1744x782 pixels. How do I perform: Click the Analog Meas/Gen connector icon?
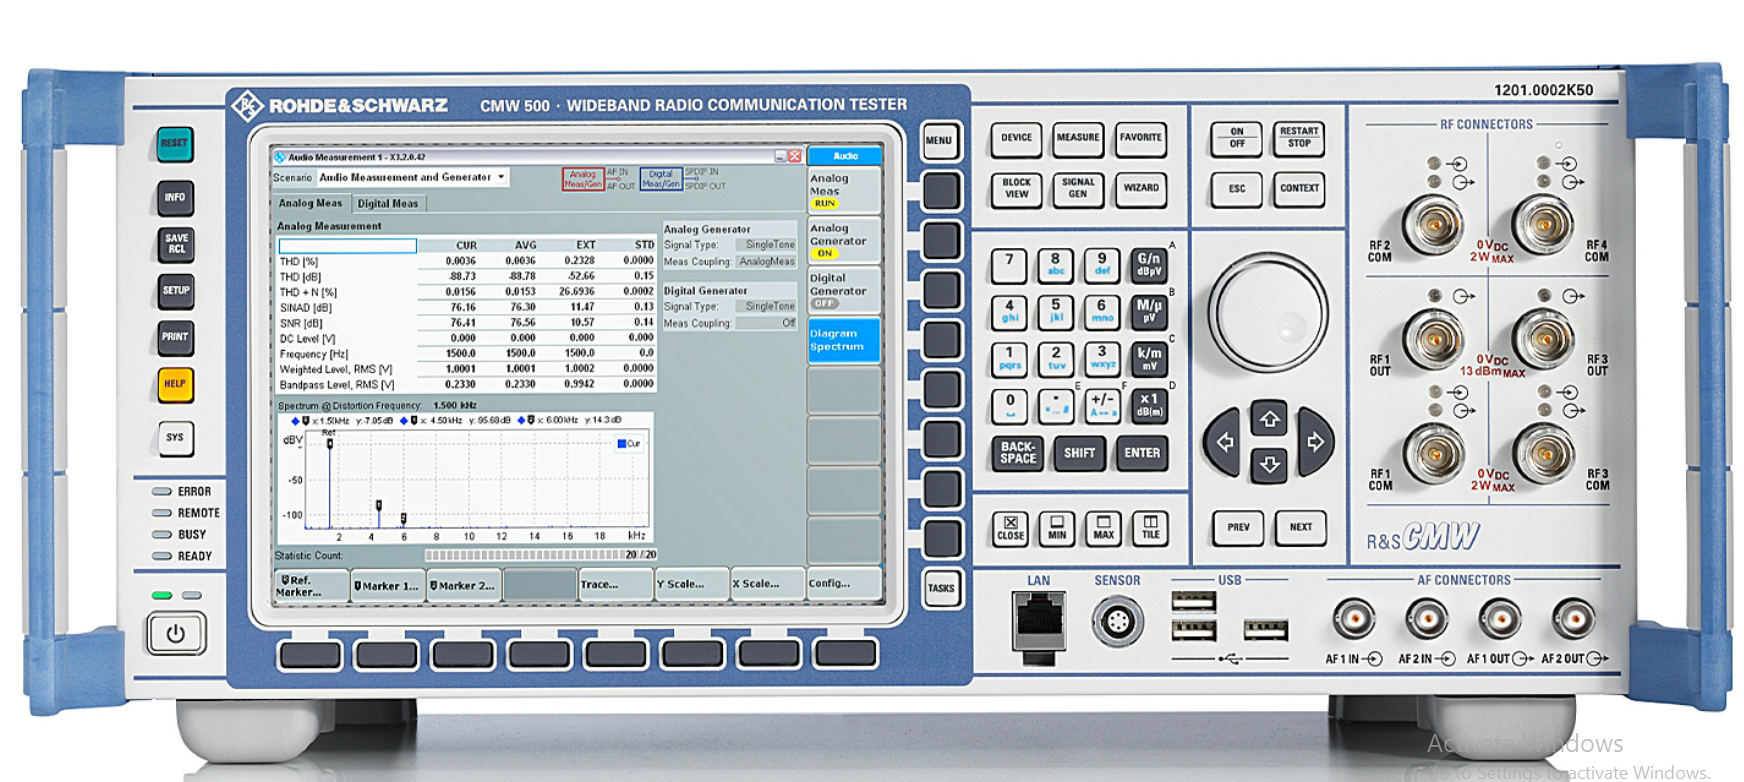point(583,179)
